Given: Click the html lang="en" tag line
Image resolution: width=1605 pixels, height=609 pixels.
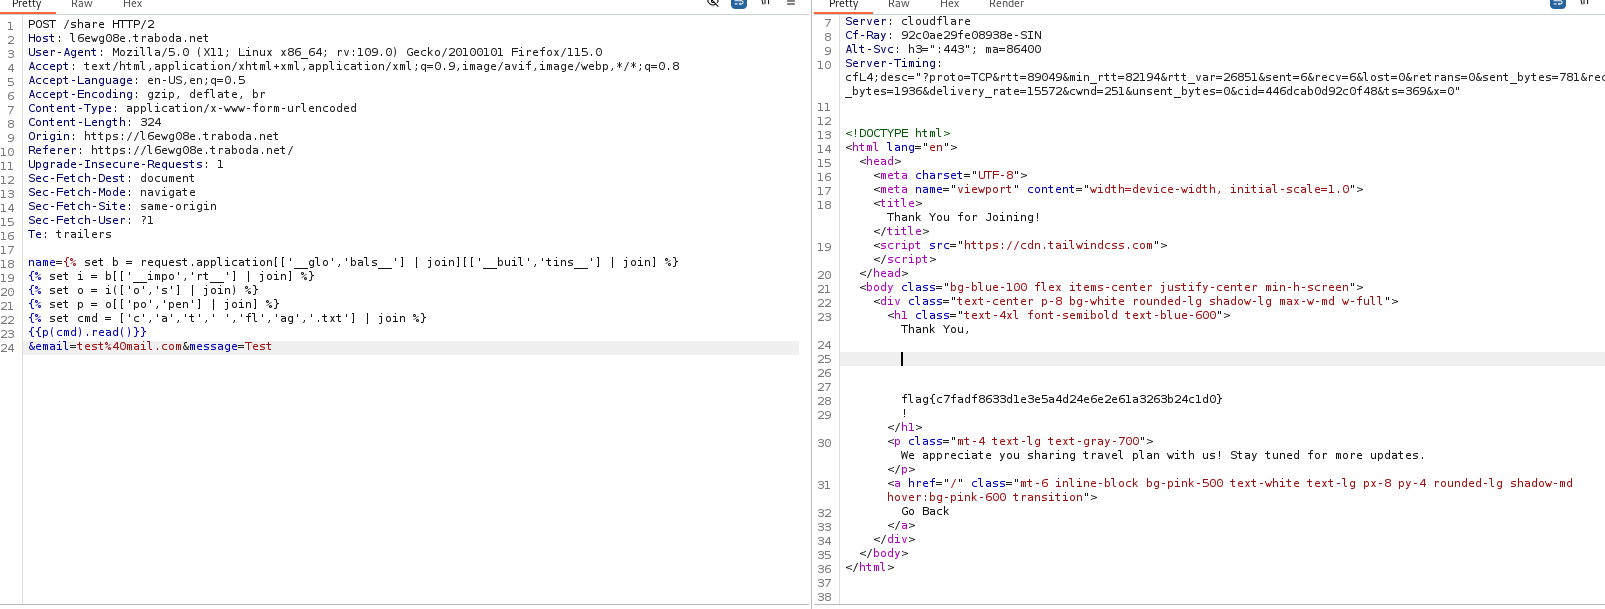Looking at the screenshot, I should tap(901, 147).
